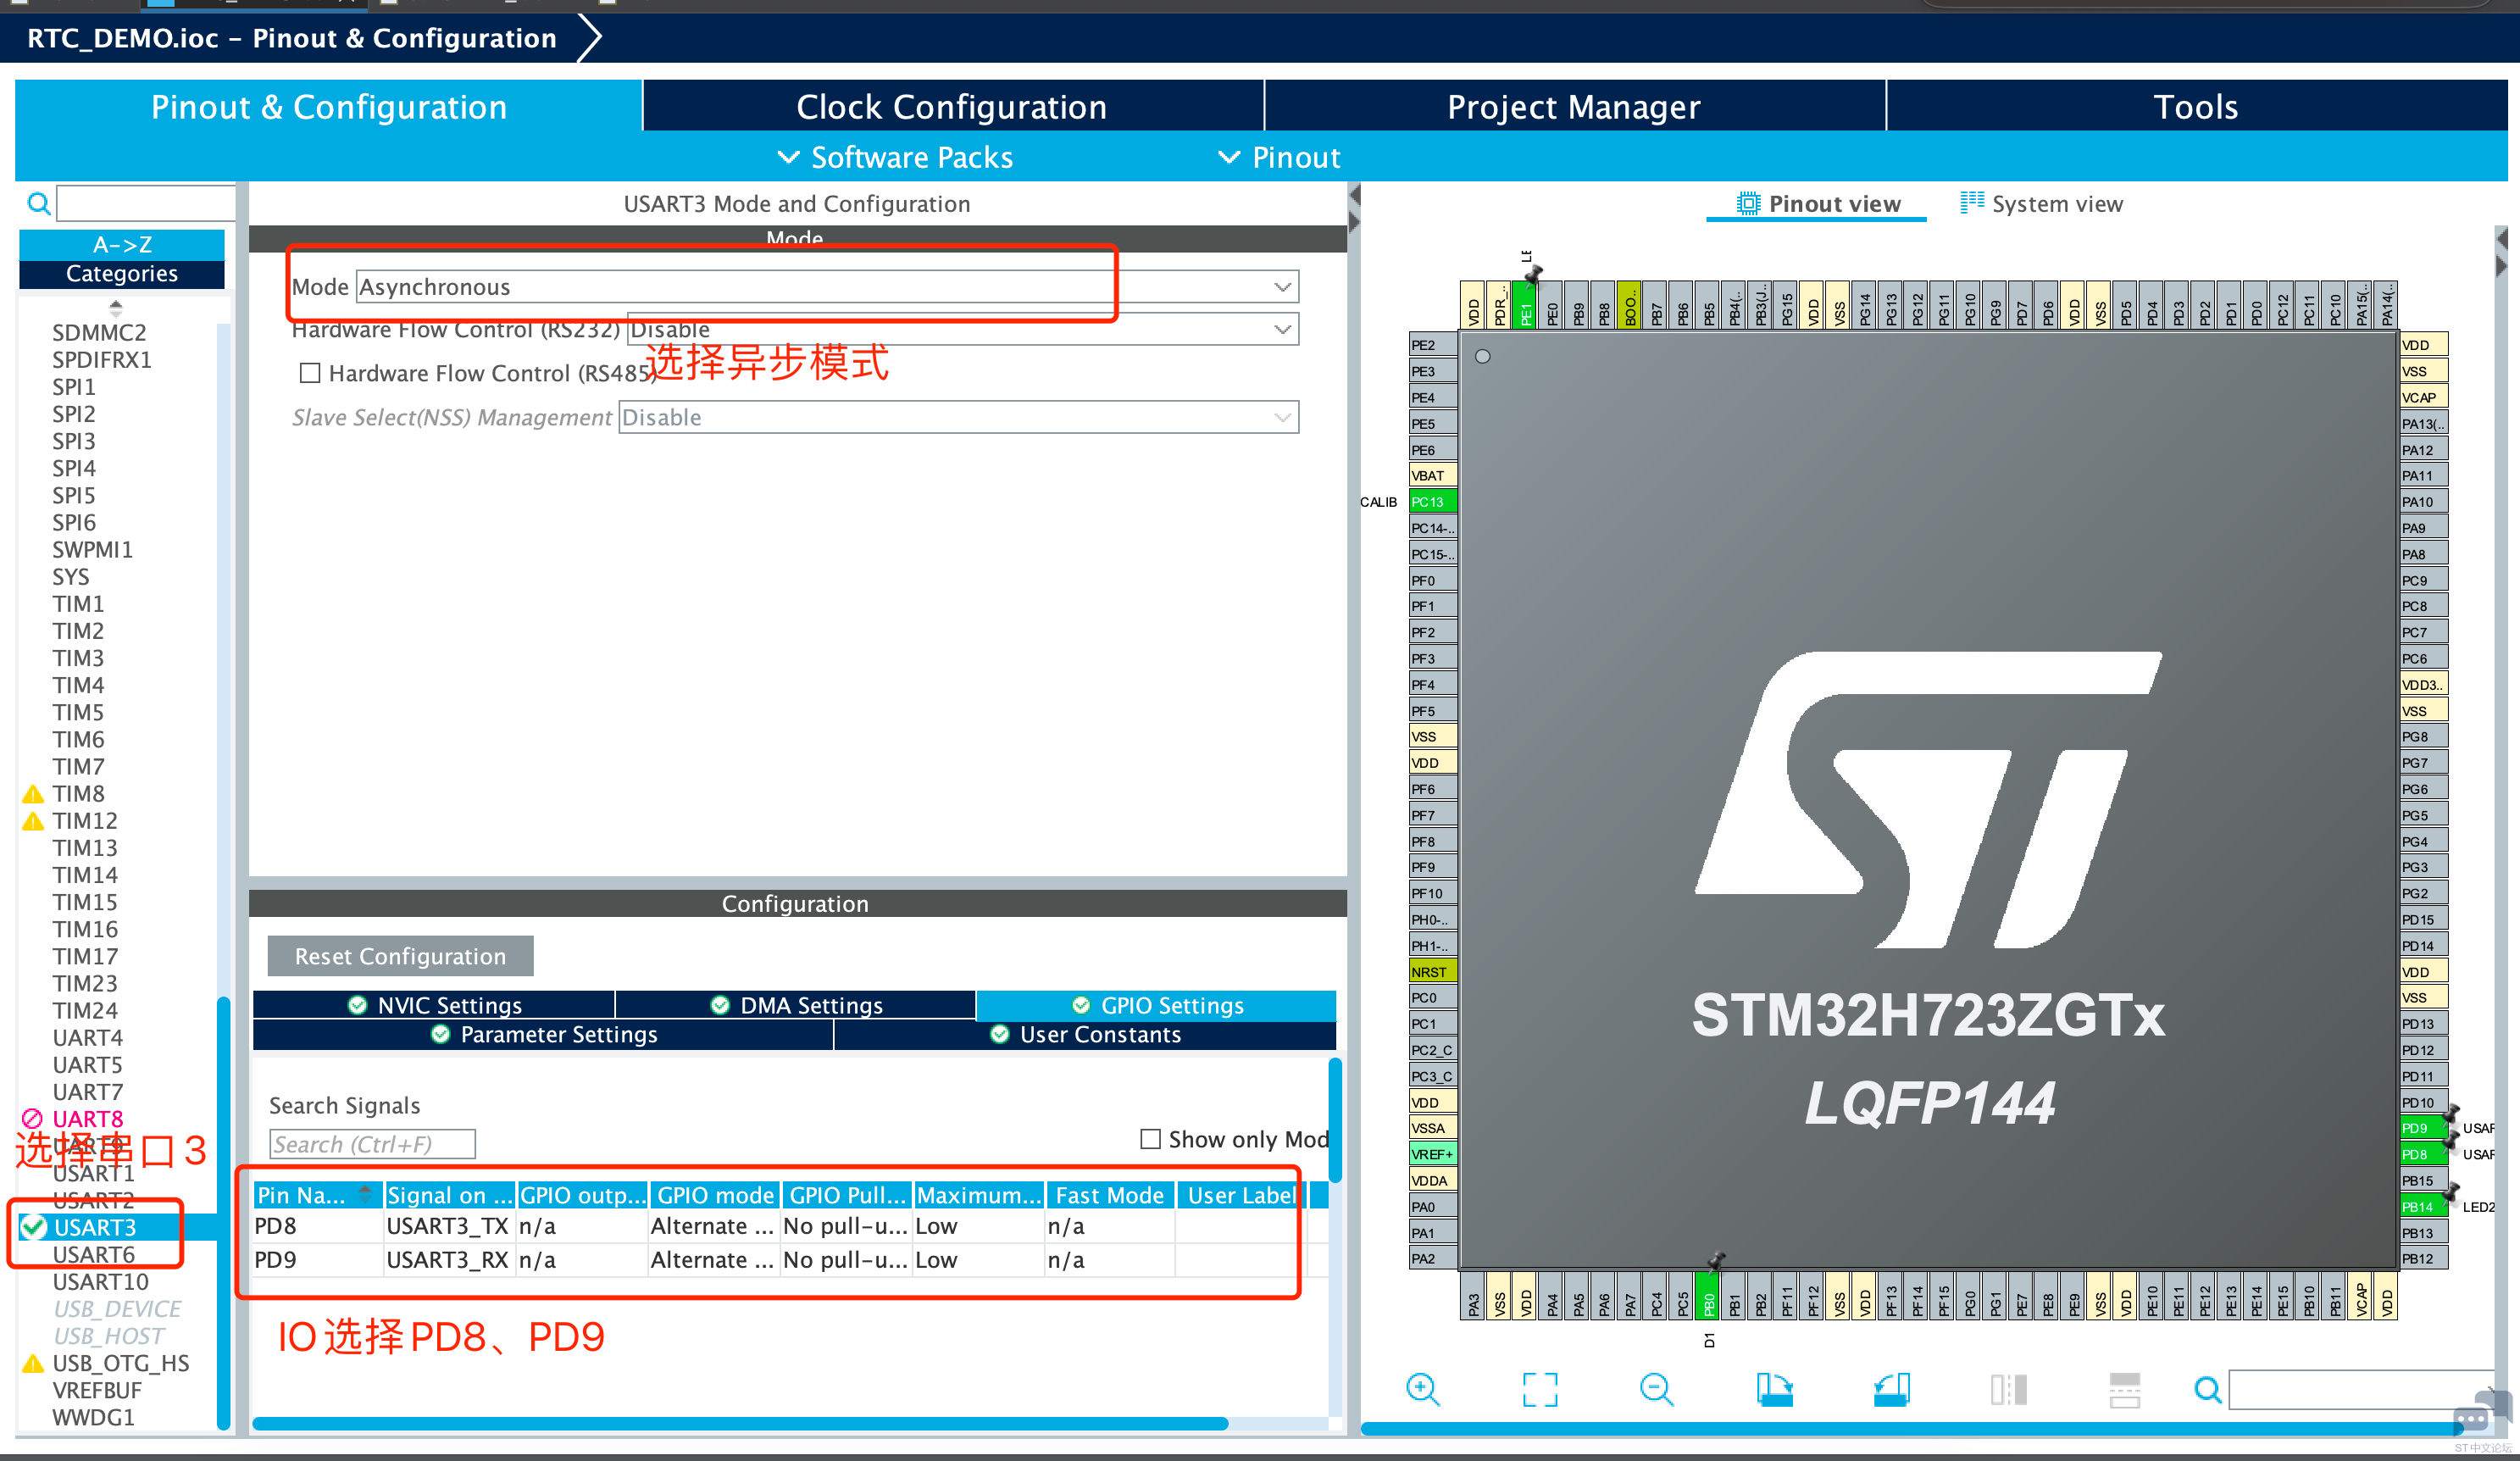Image resolution: width=2520 pixels, height=1461 pixels.
Task: Switch to Pinout & Configuration tab
Action: click(x=328, y=106)
